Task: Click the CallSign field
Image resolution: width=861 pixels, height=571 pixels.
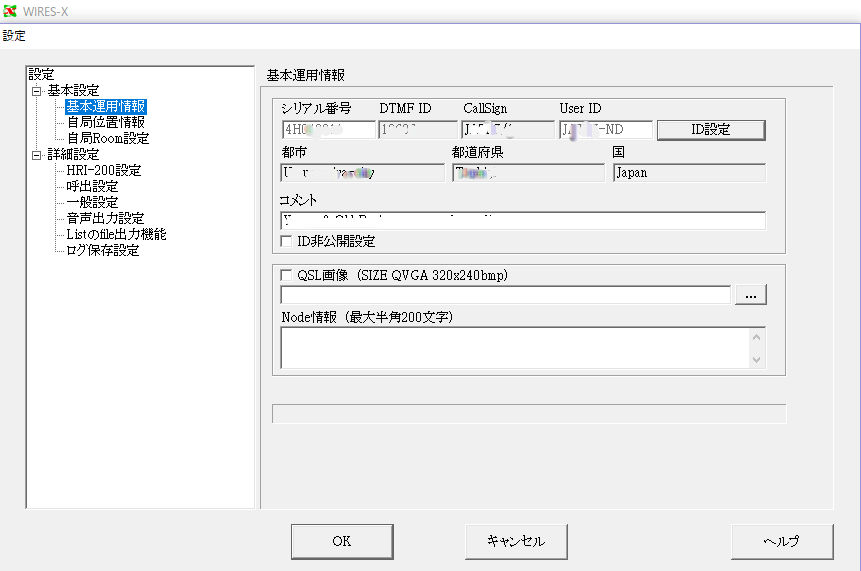Action: click(508, 130)
